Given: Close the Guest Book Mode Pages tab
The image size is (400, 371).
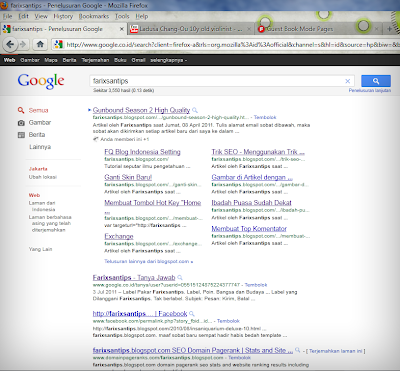Looking at the screenshot, I should [377, 29].
